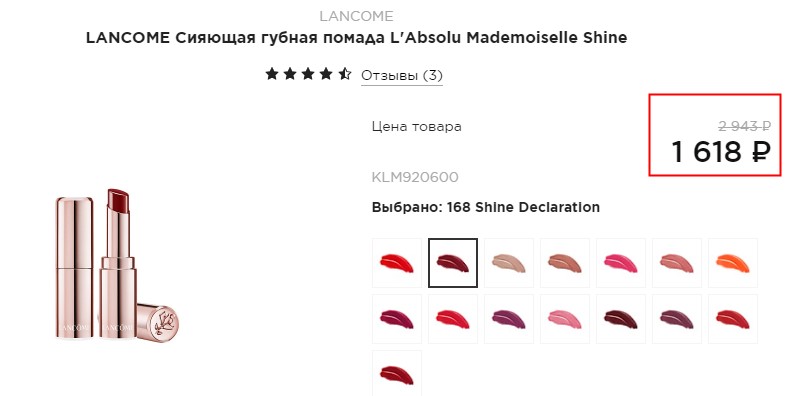Choose the purple plum shade swatch
Viewport: 811px width, 396px height.
508,319
